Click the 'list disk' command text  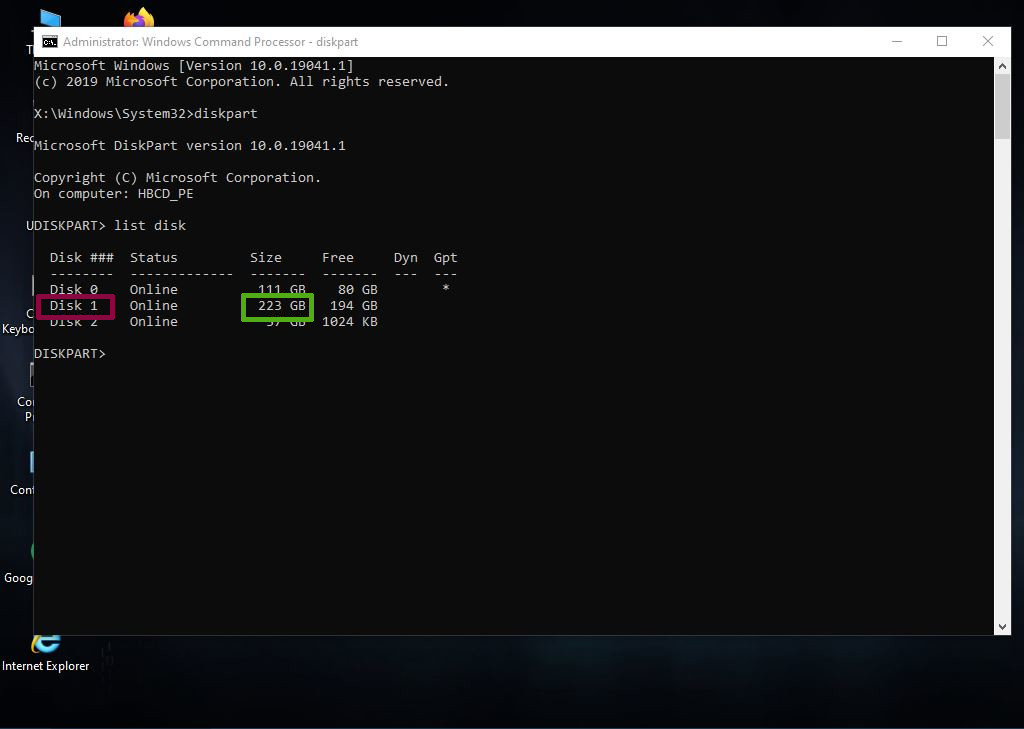click(150, 226)
